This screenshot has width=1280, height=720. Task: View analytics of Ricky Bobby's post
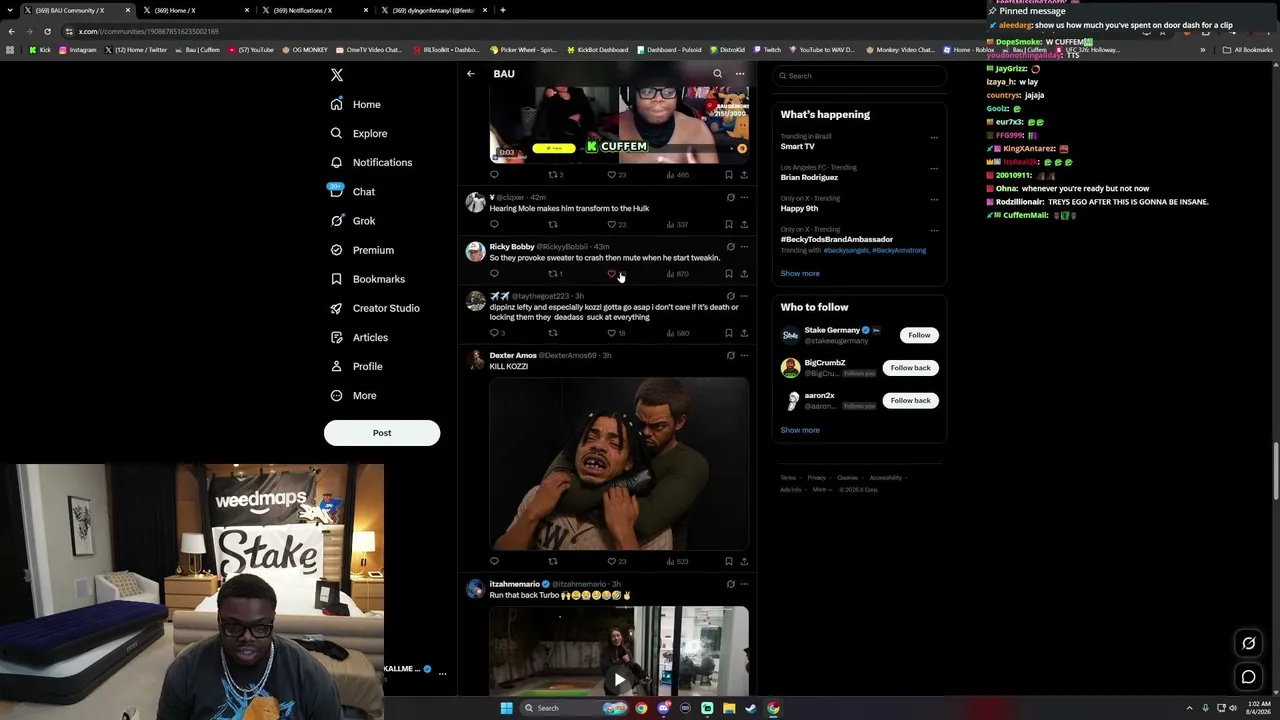point(678,274)
